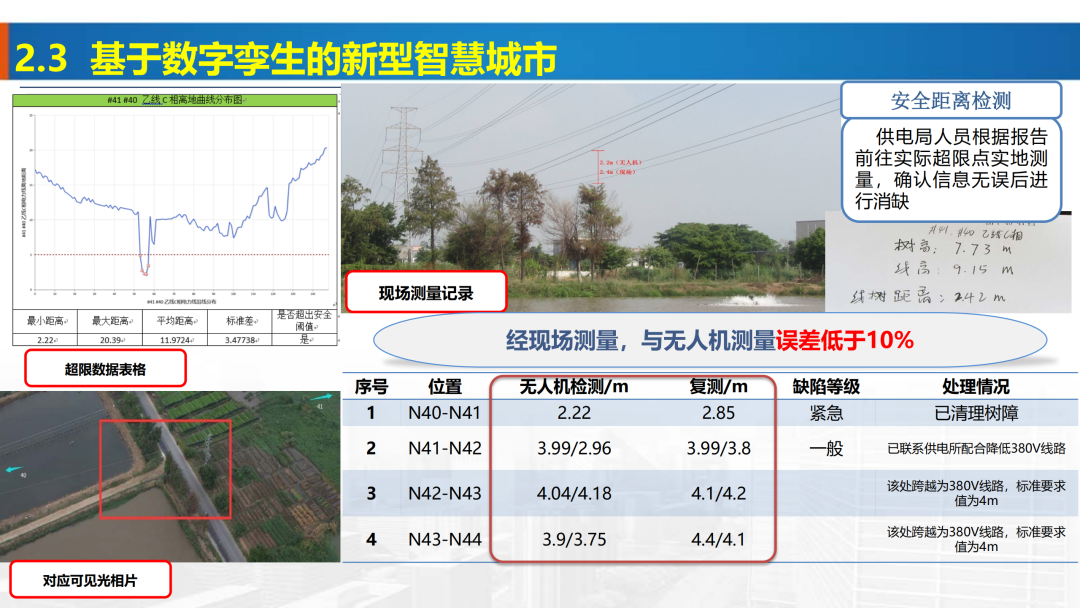Click the '标准差' table header in chart
This screenshot has height=608, width=1080.
click(240, 321)
